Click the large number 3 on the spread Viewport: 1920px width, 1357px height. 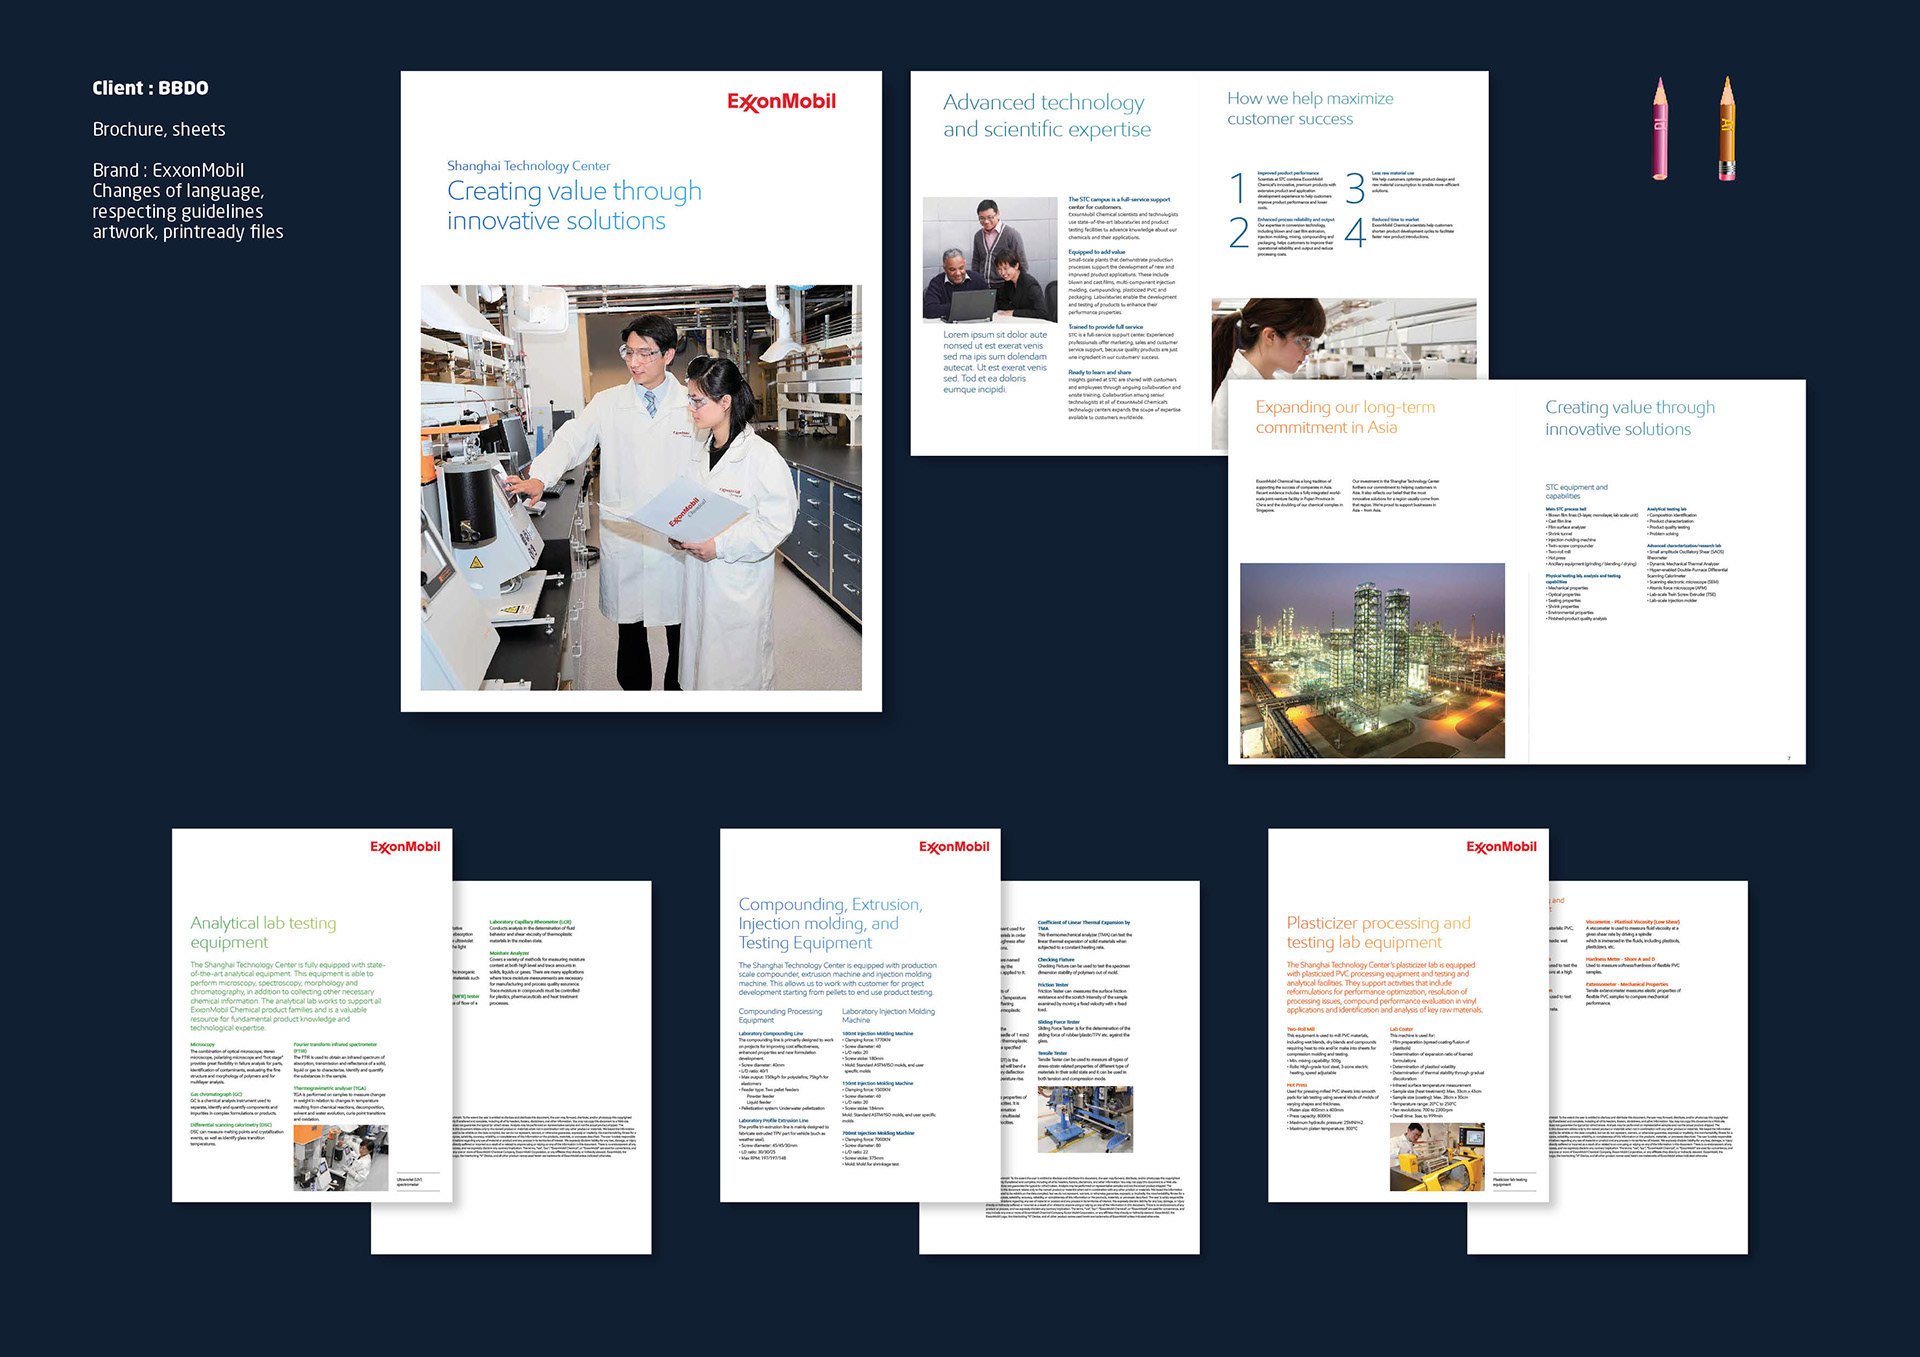coord(1355,188)
